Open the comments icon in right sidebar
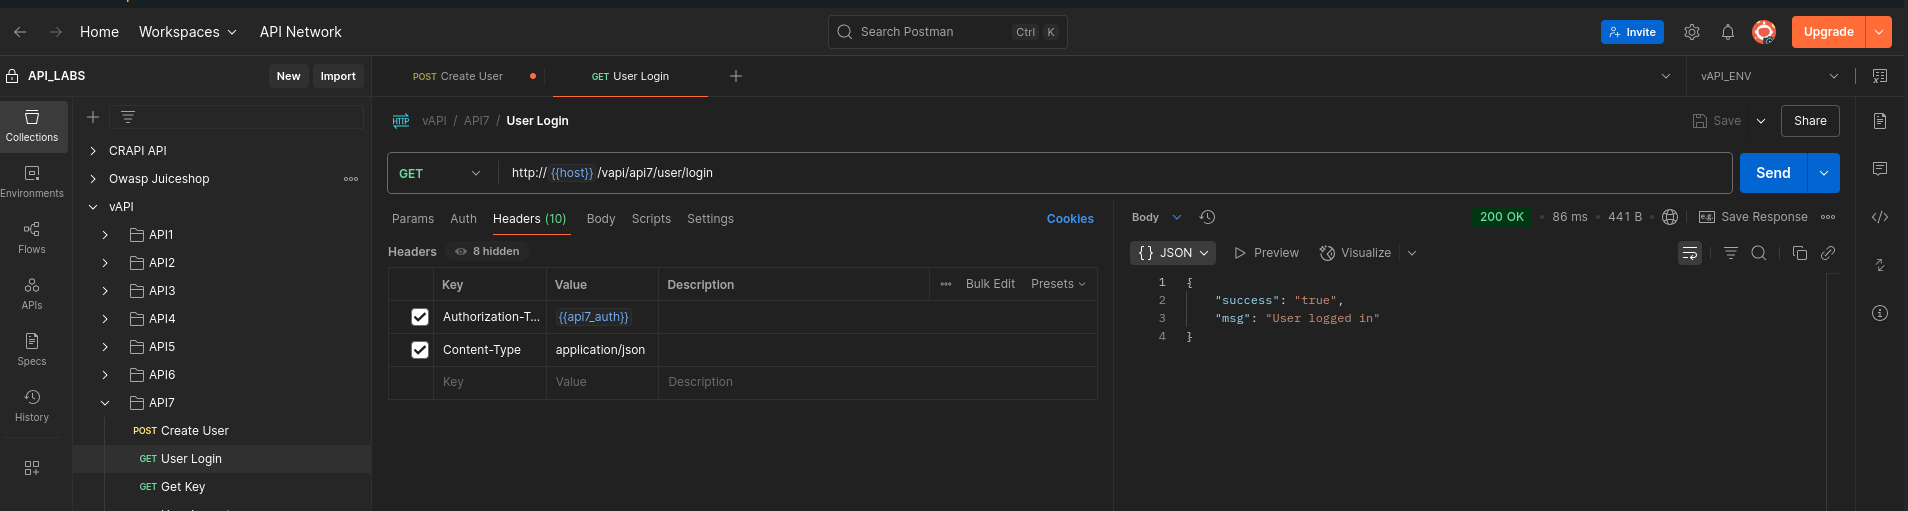 [x=1880, y=169]
